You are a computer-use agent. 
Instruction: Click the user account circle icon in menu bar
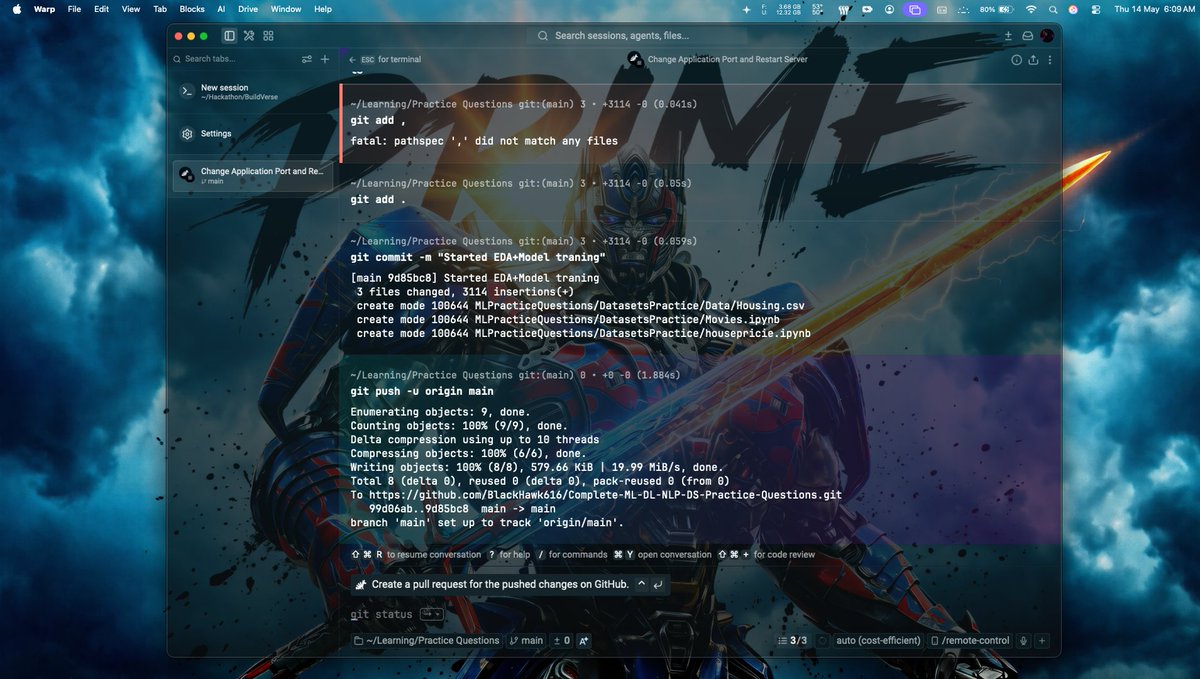tap(890, 9)
